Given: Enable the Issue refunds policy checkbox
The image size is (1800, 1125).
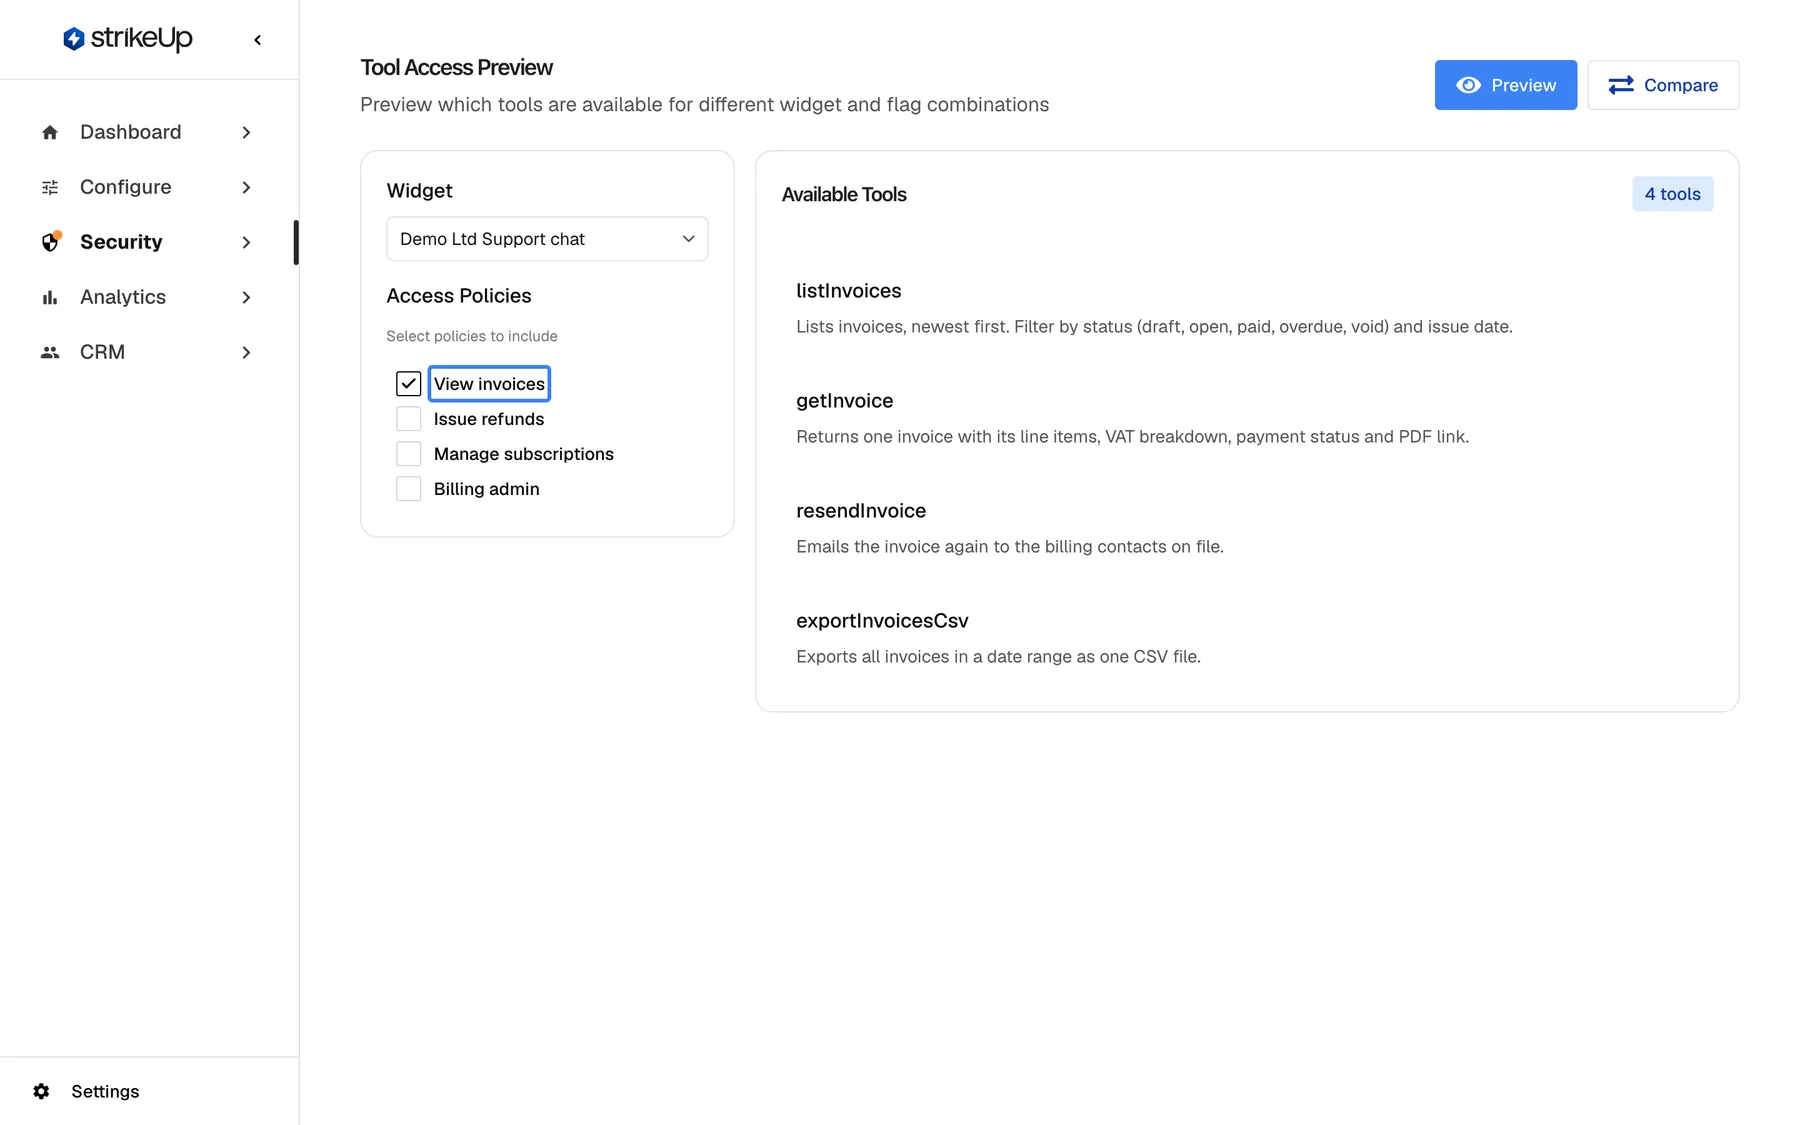Looking at the screenshot, I should click(x=408, y=419).
